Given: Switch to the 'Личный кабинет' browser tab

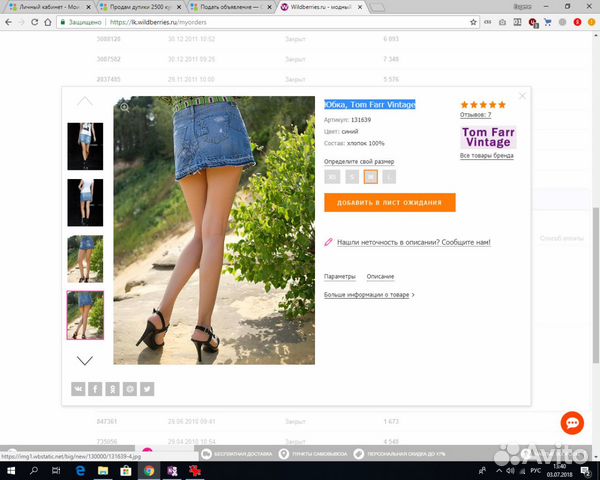Looking at the screenshot, I should [48, 7].
